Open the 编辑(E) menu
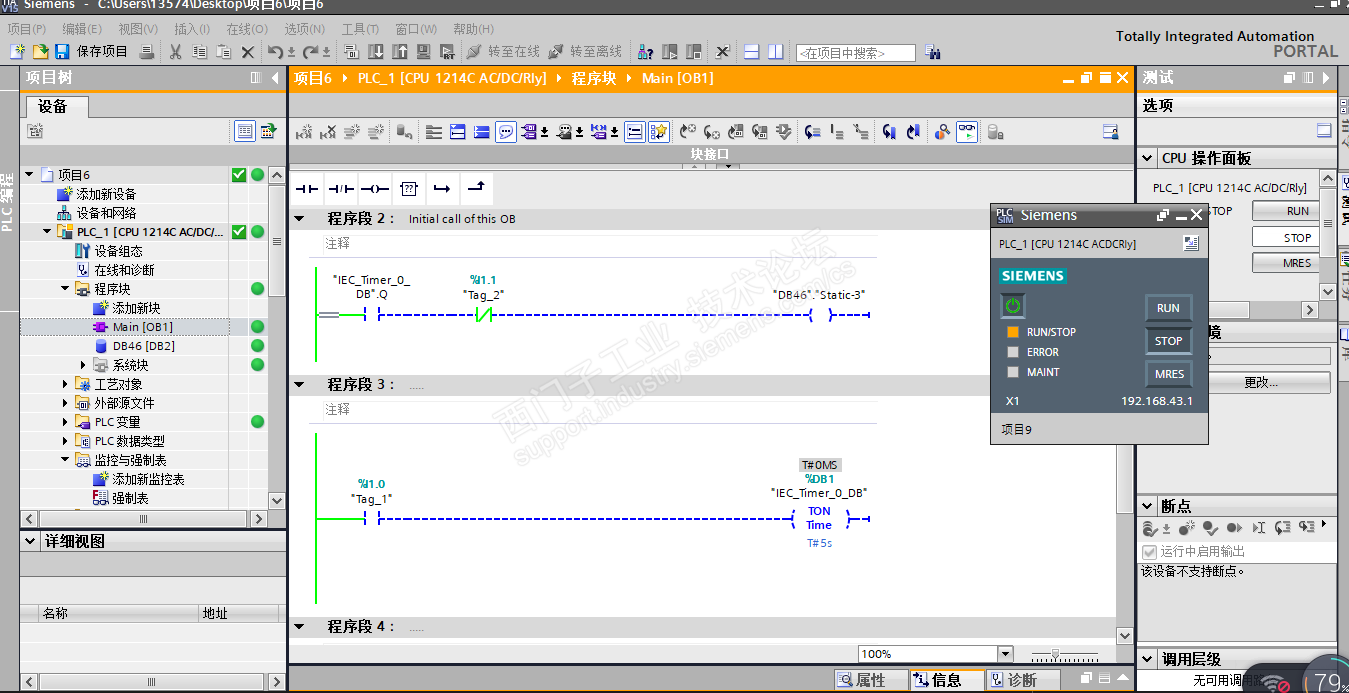Viewport: 1349px width, 693px height. [82, 29]
